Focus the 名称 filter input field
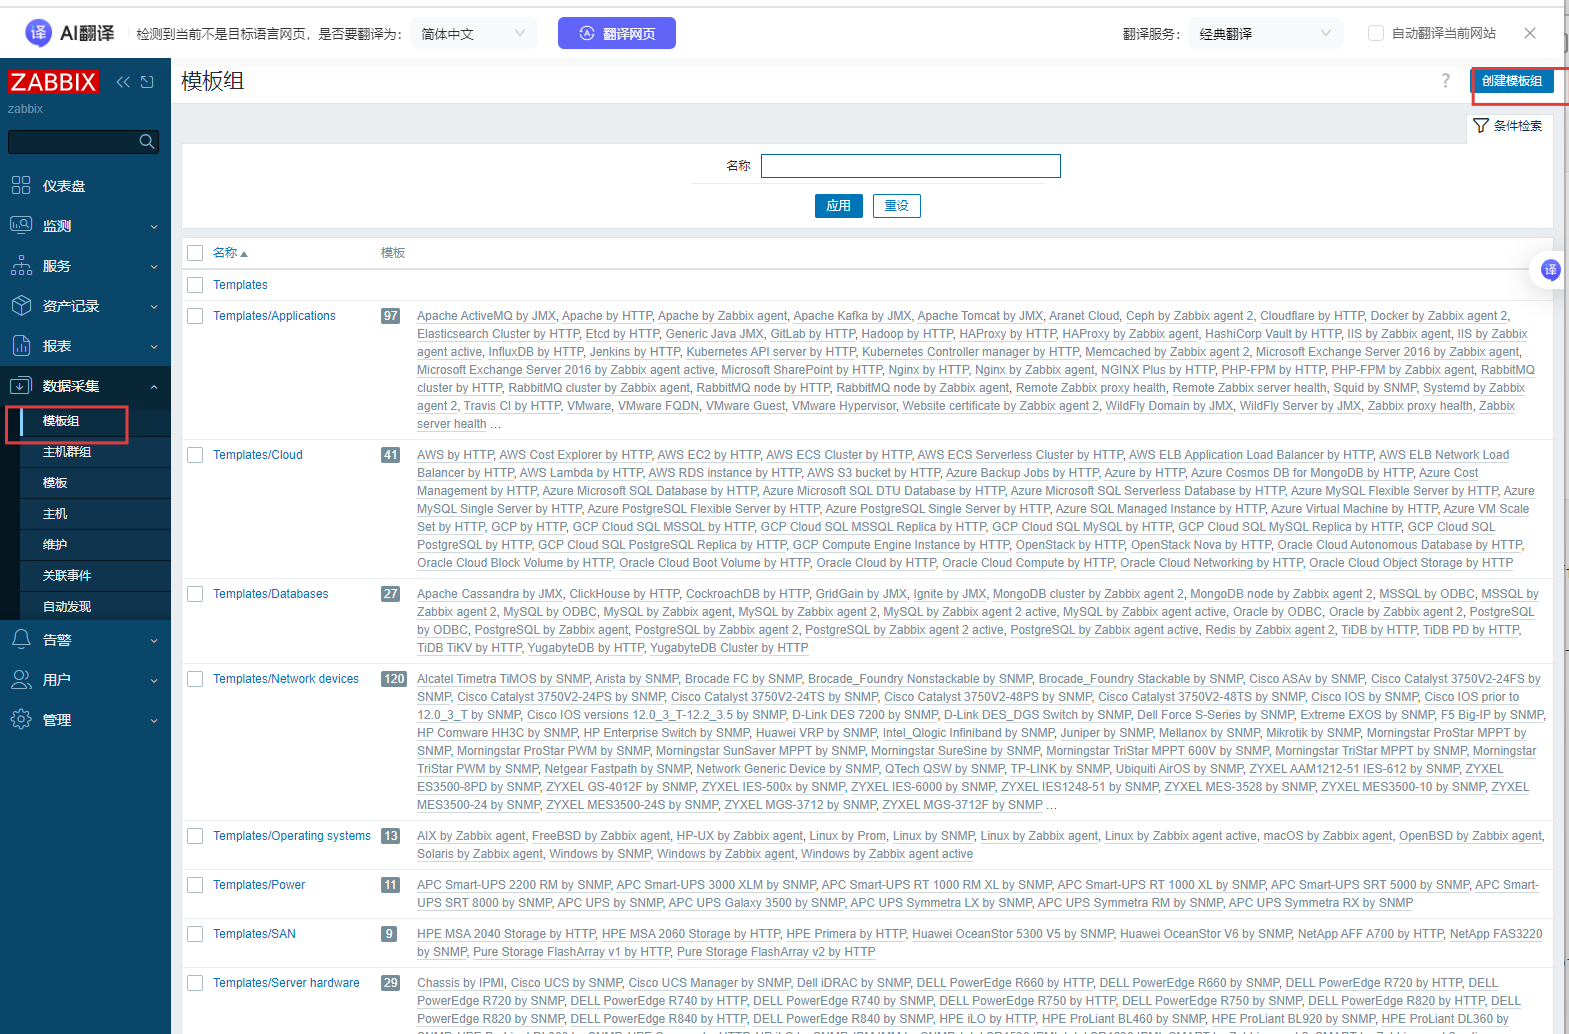1569x1034 pixels. [911, 166]
